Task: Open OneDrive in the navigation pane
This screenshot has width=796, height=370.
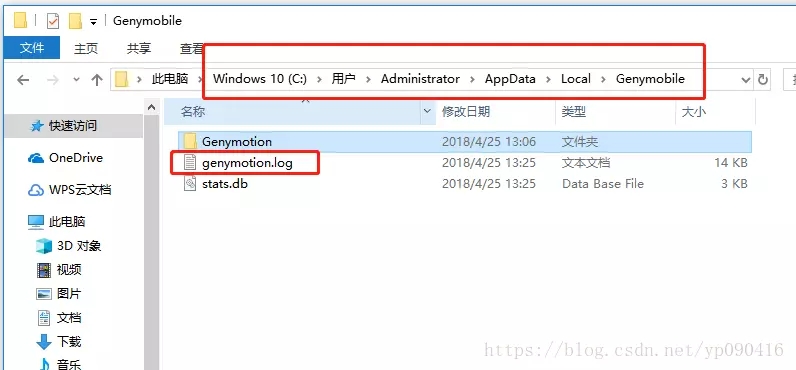Action: click(x=65, y=158)
